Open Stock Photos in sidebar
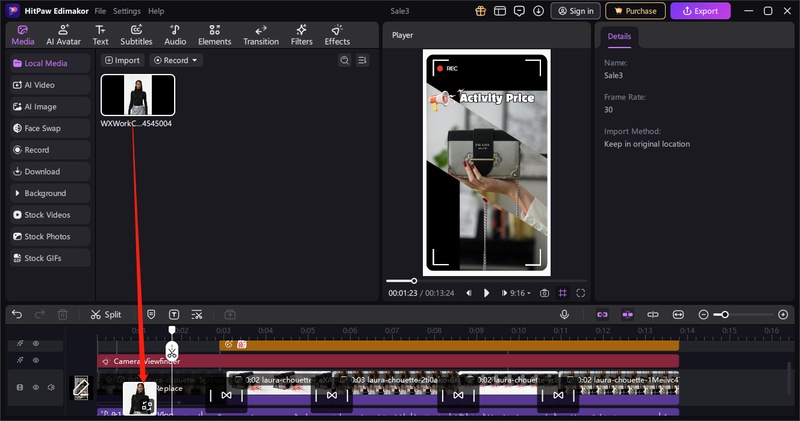 [x=50, y=236]
